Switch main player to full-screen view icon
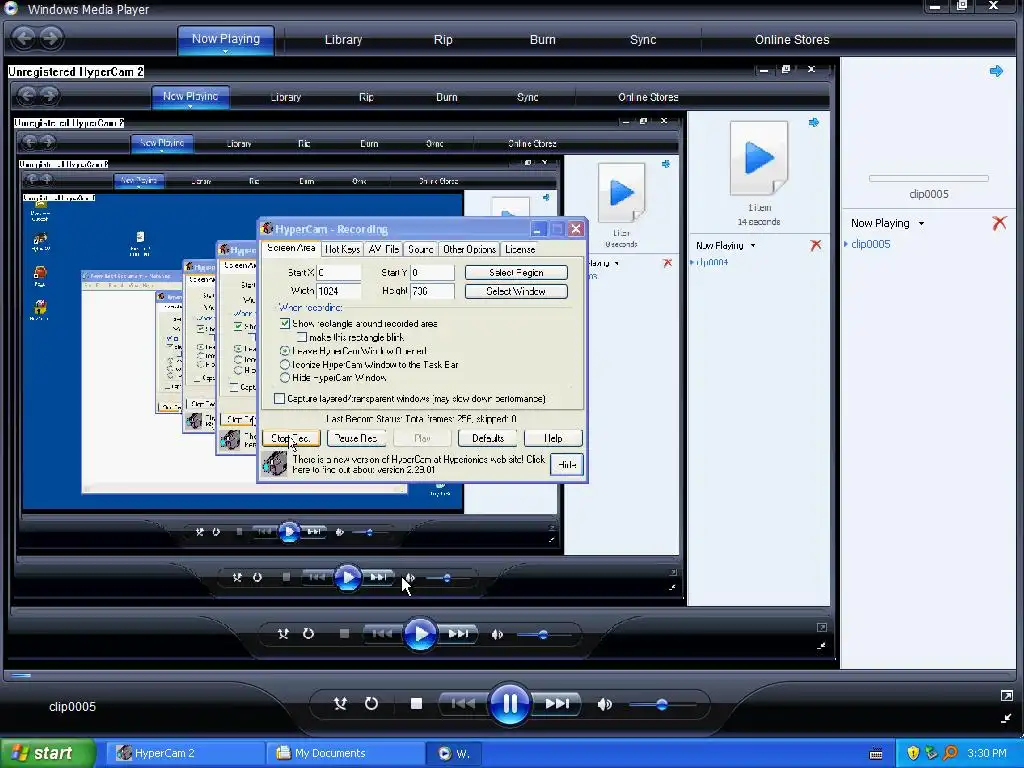1024x768 pixels. pyautogui.click(x=1006, y=696)
